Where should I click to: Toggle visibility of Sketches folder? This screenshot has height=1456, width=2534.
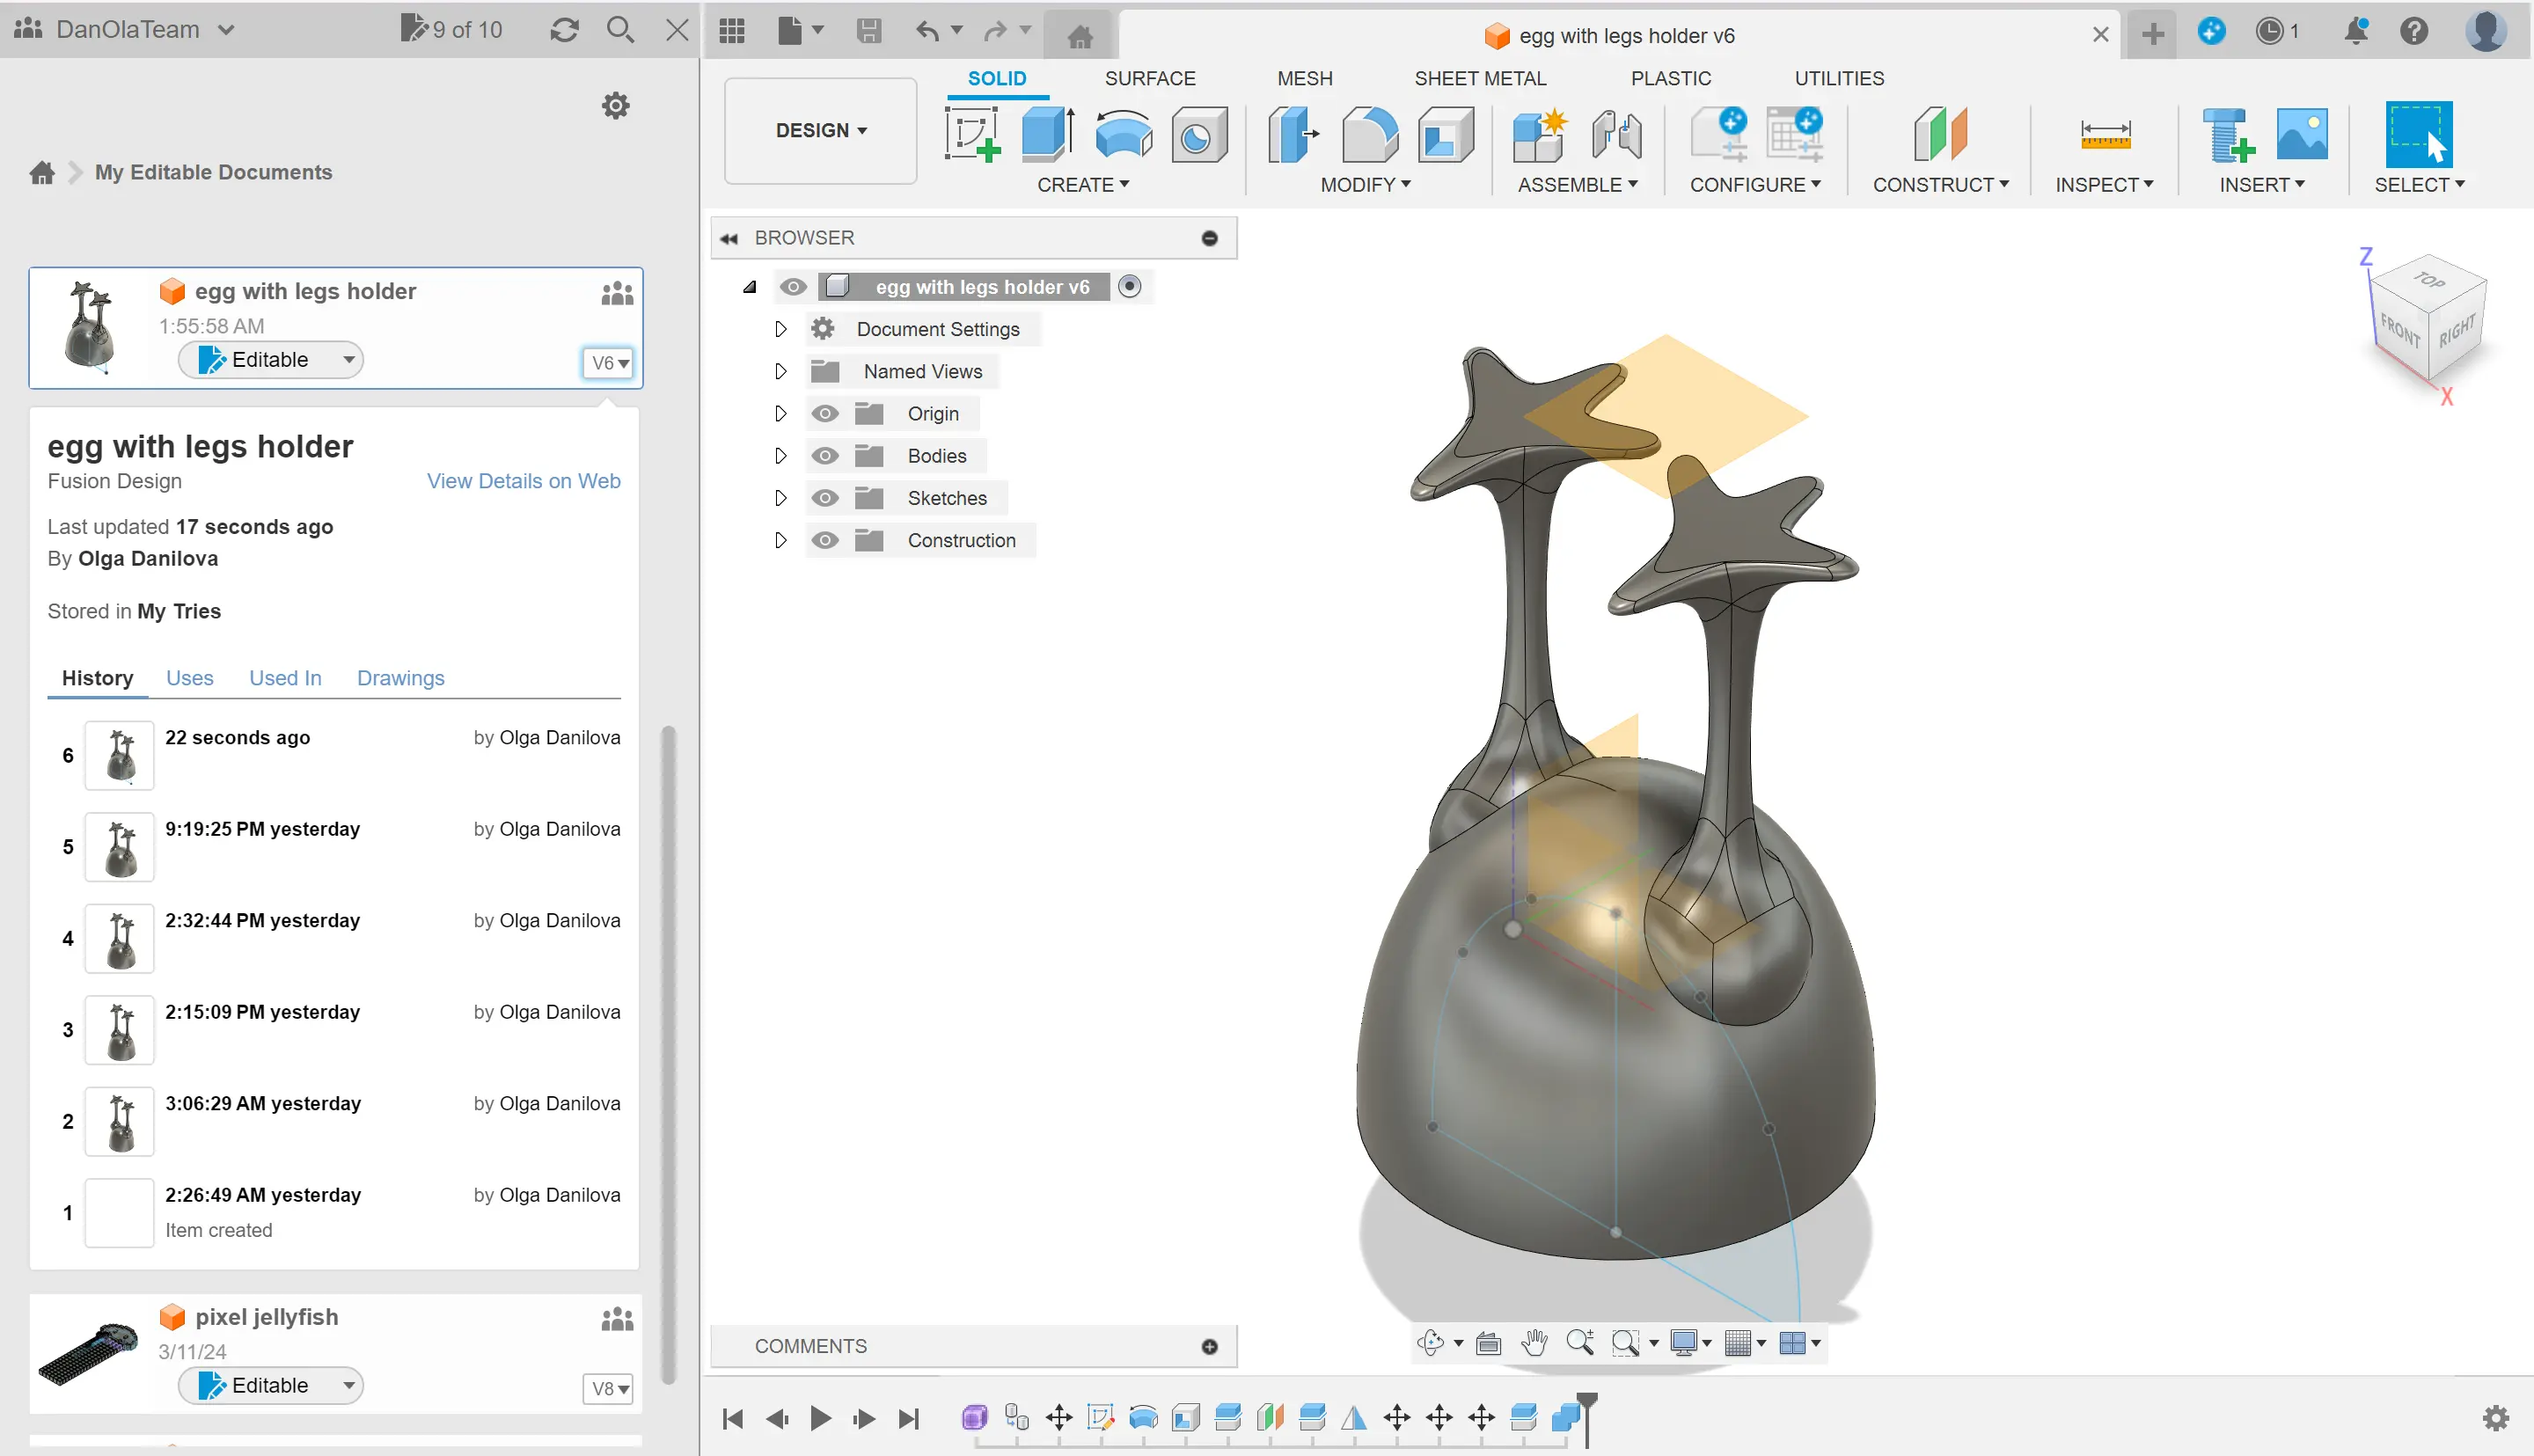pos(825,498)
